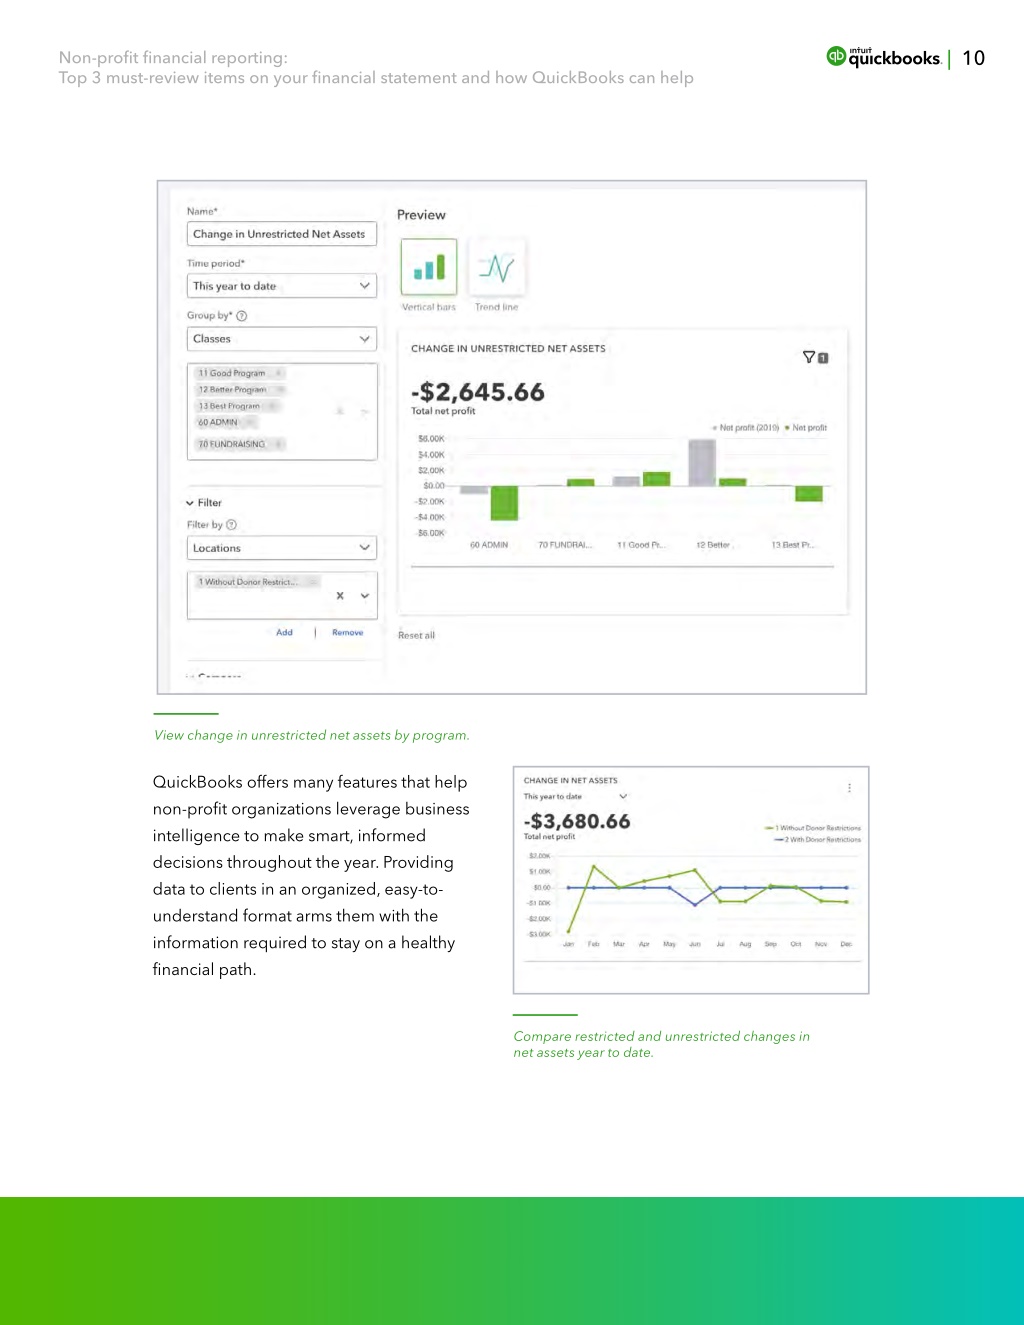This screenshot has width=1024, height=1325.
Task: Clear location selection with the X icon
Action: [340, 596]
